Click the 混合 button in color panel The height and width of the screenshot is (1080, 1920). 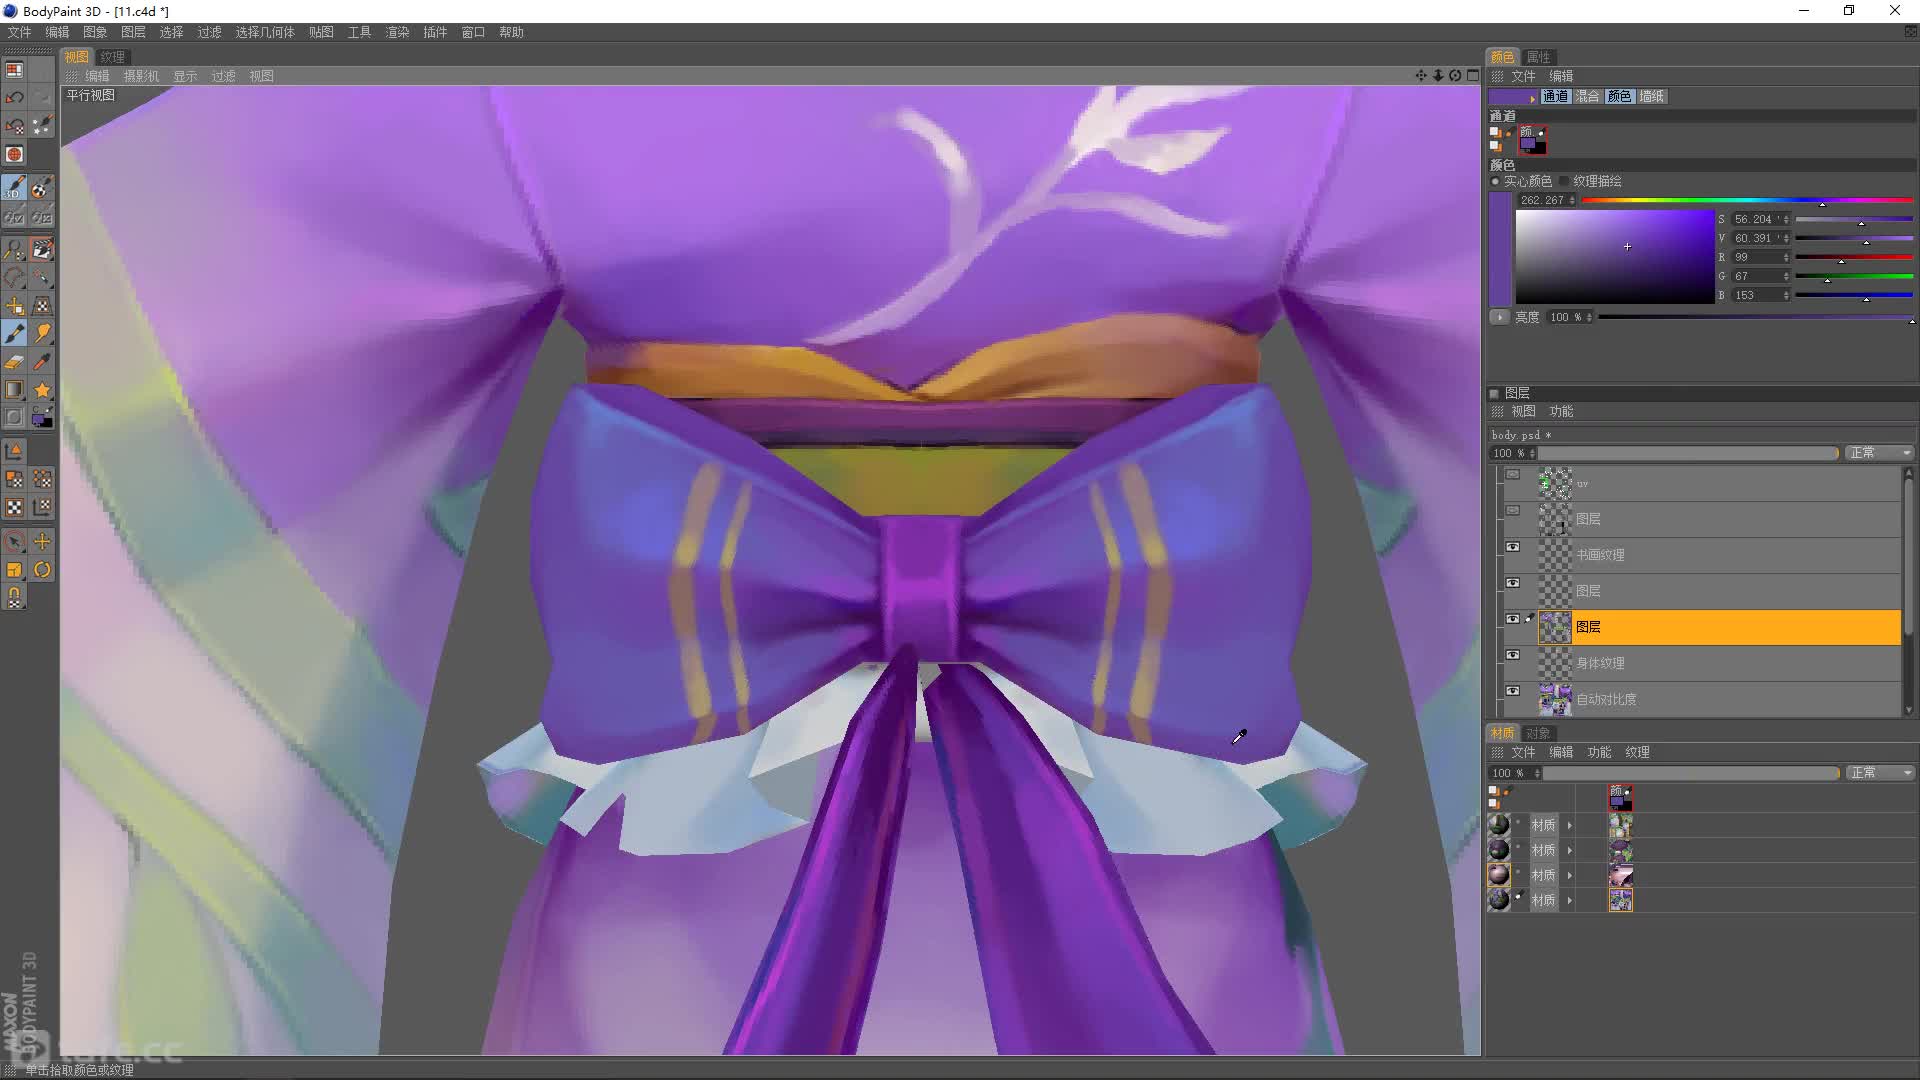[x=1587, y=96]
